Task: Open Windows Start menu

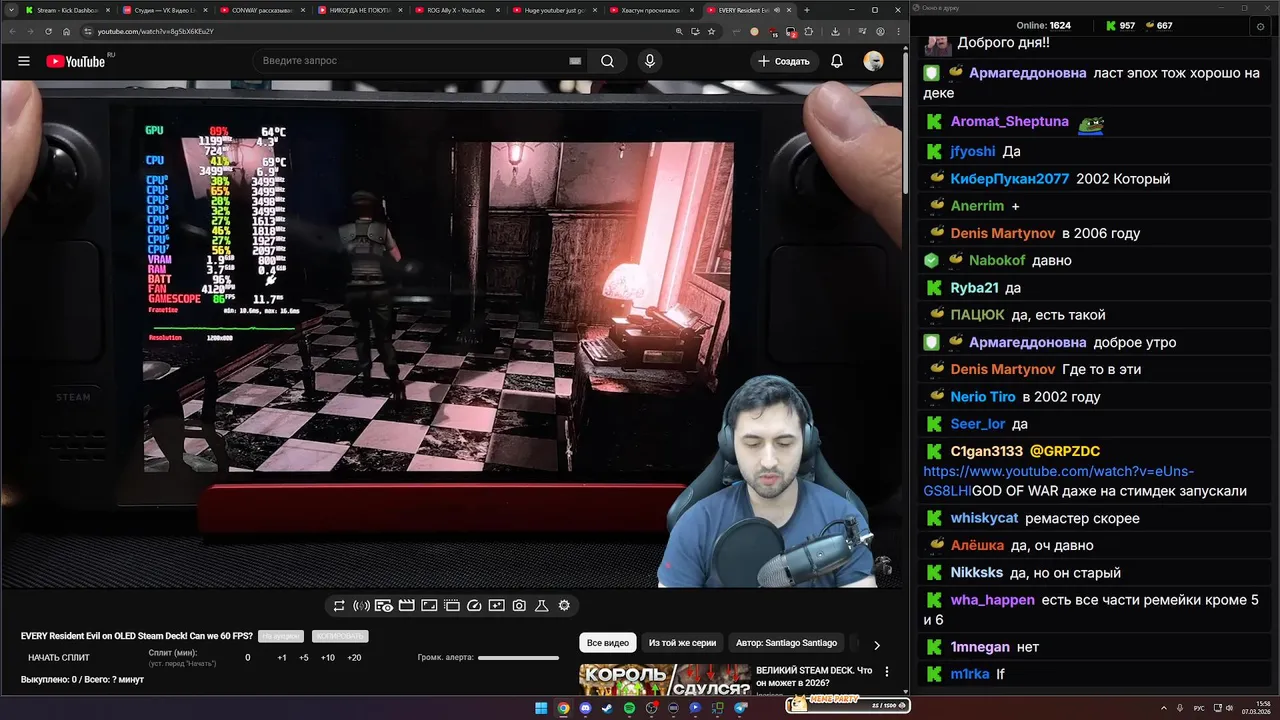Action: pos(541,708)
